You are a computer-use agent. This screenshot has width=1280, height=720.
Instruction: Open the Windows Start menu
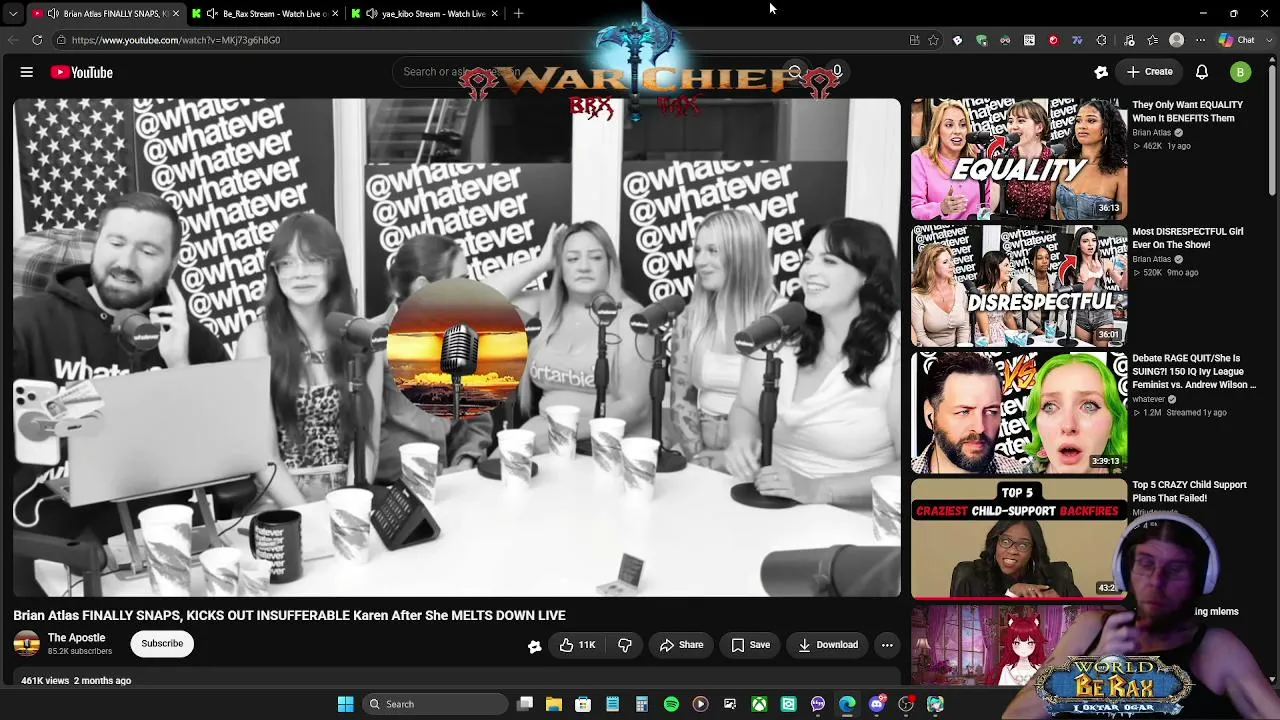coord(345,704)
